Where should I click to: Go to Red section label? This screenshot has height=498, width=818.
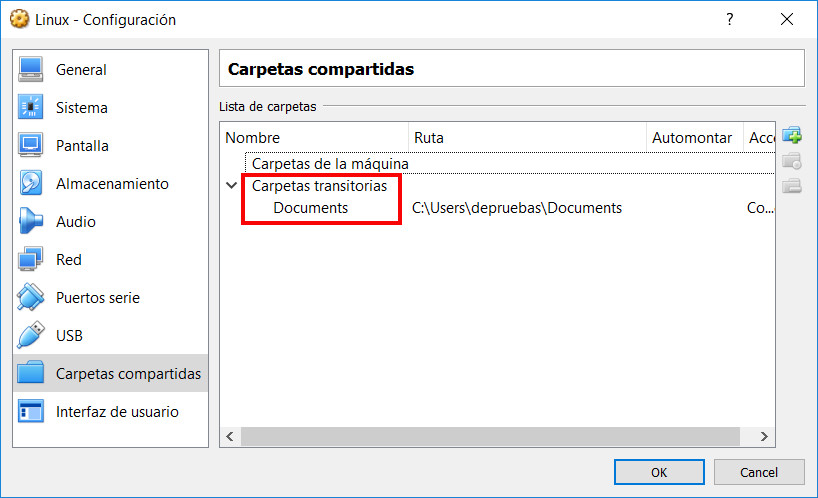point(68,259)
